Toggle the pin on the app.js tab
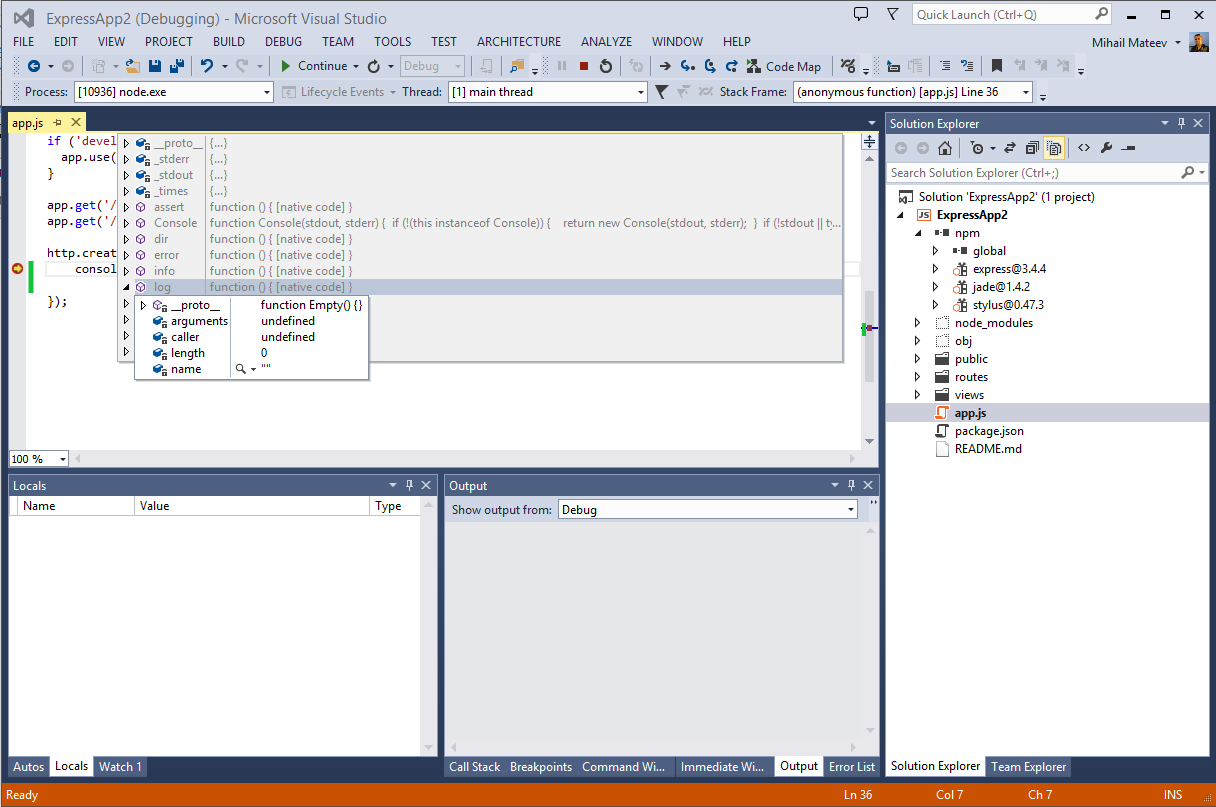1216x807 pixels. click(59, 123)
